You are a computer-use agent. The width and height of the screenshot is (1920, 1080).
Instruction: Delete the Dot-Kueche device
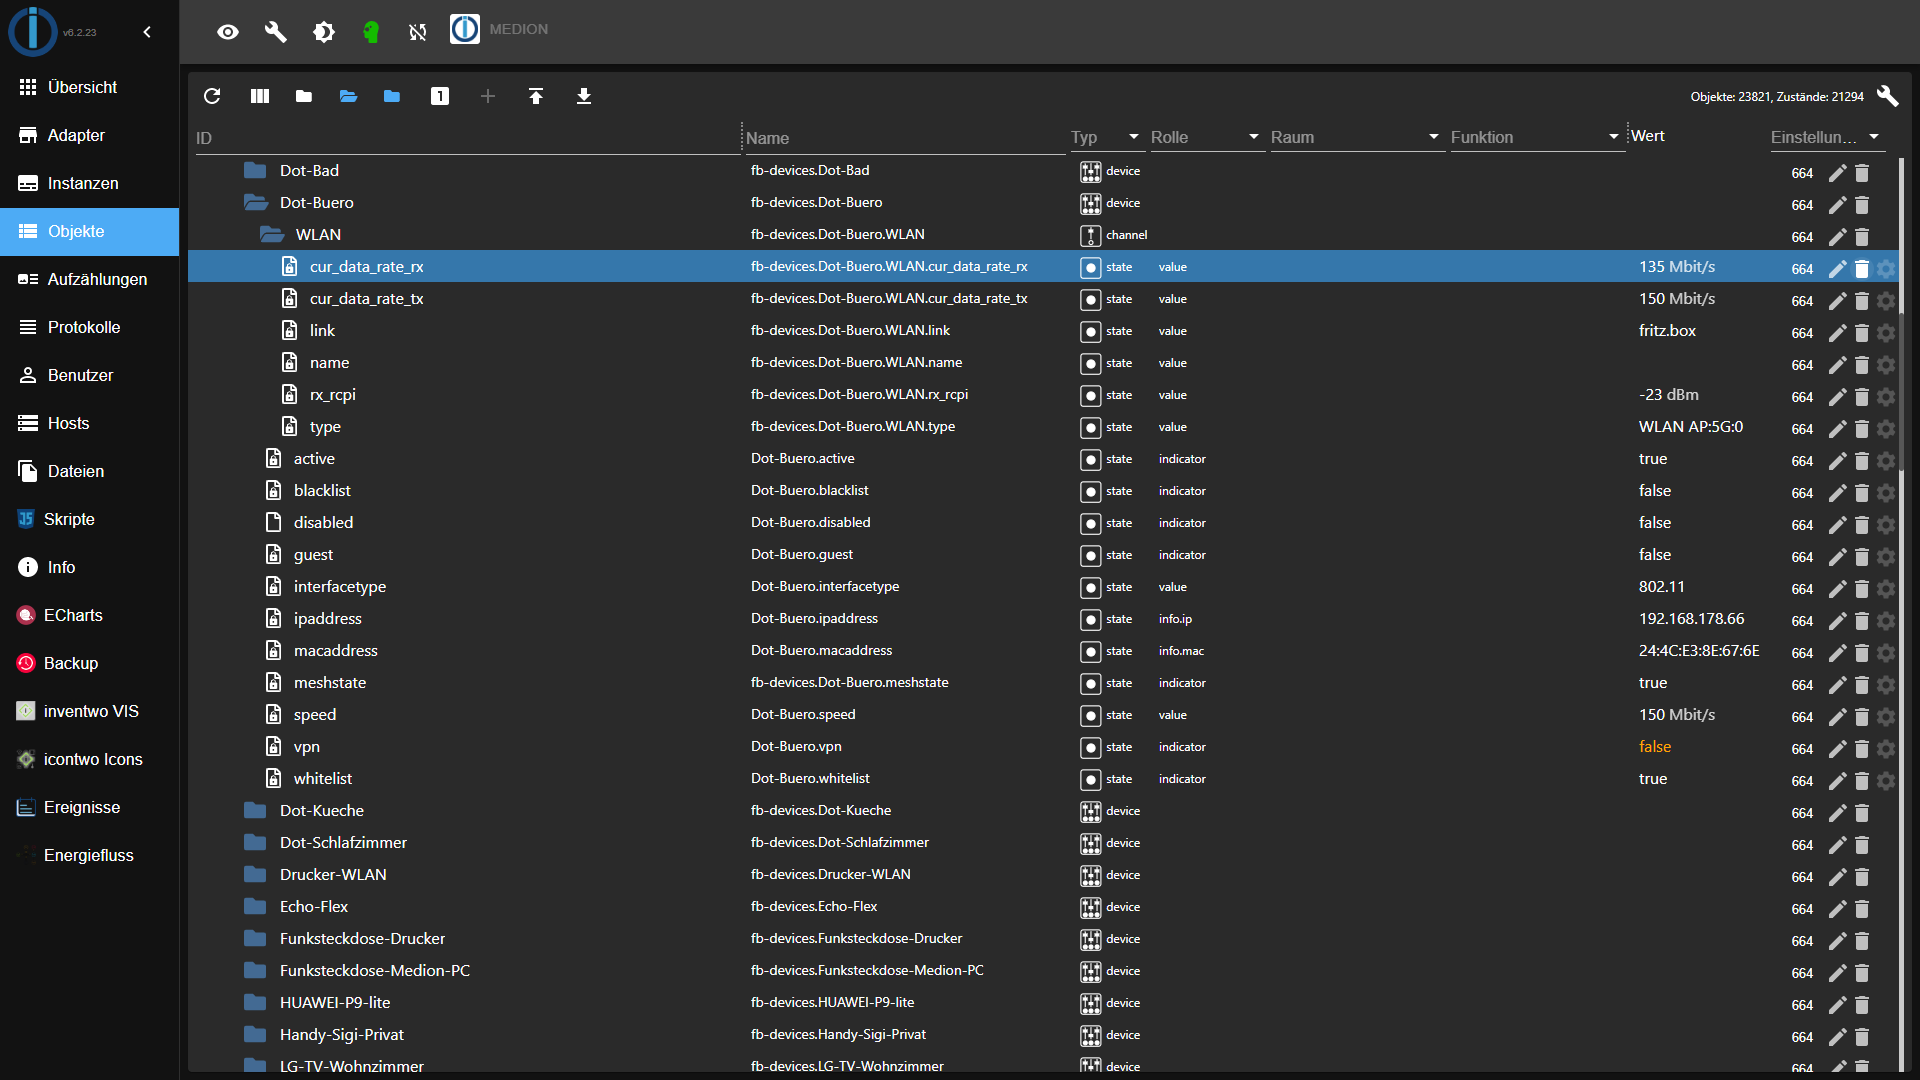coord(1862,812)
